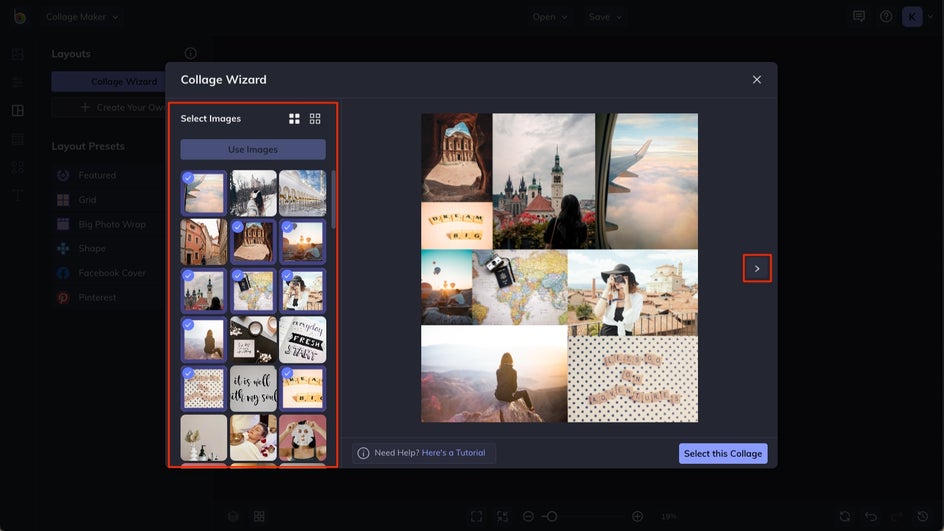Select the Everyday Fresh Start thumbnail
The width and height of the screenshot is (944, 531).
click(x=302, y=340)
